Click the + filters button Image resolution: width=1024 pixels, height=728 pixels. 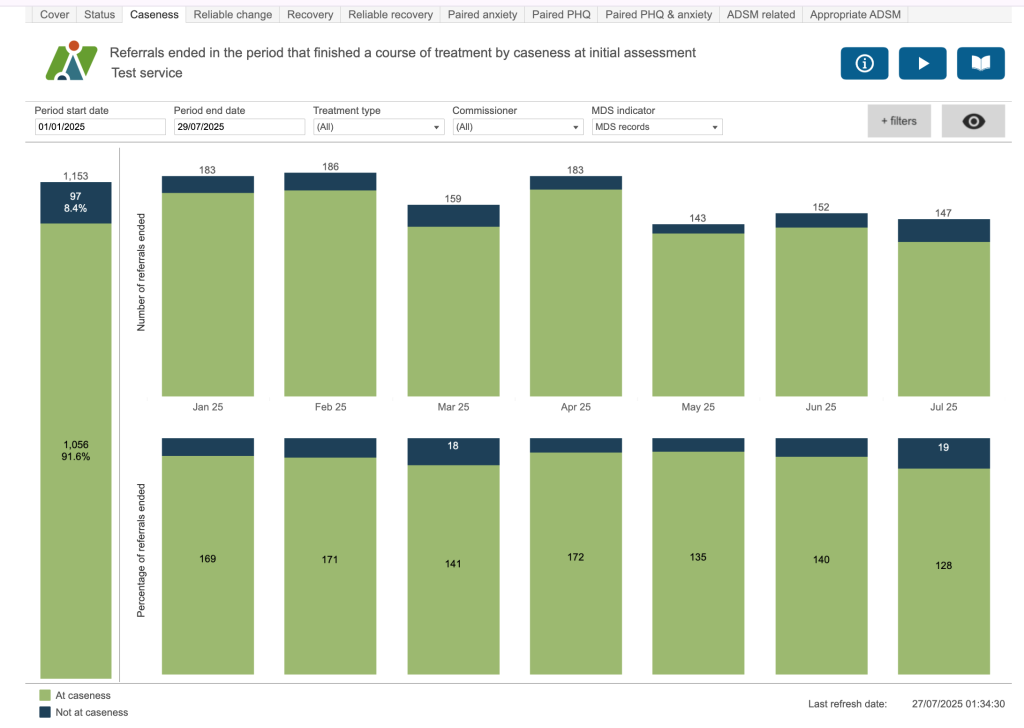pos(899,121)
